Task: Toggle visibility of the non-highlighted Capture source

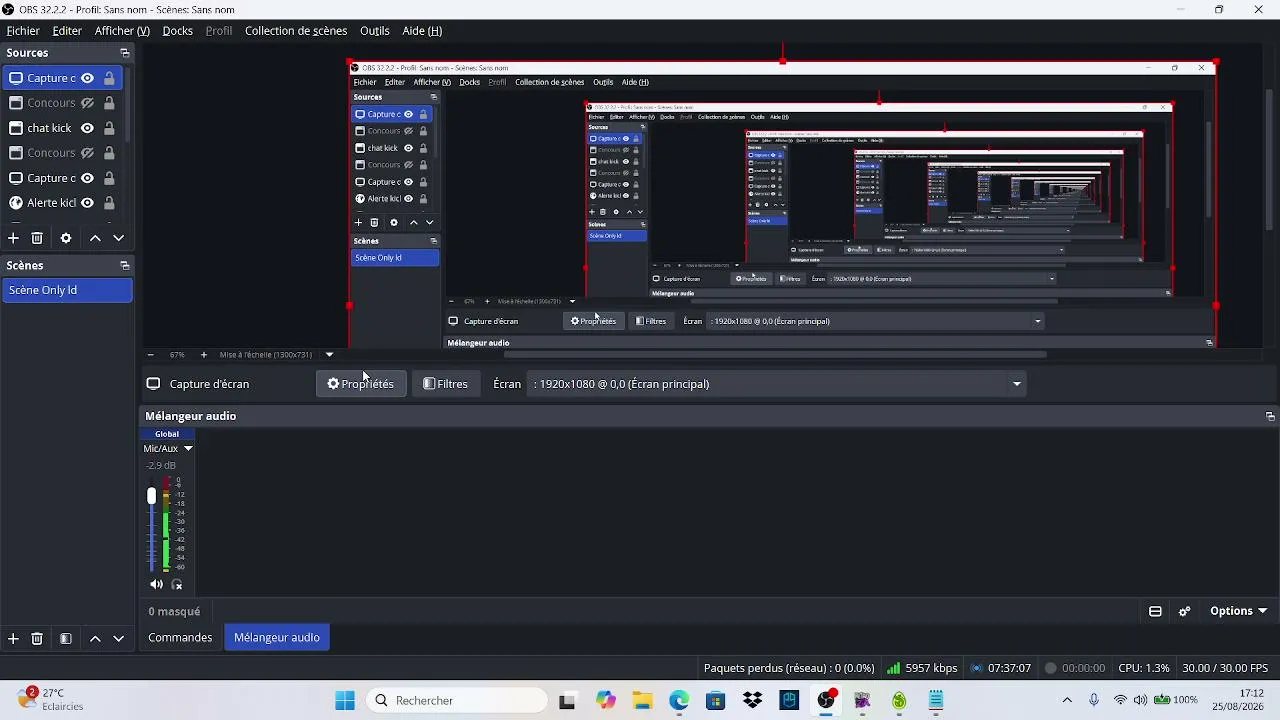Action: (87, 178)
